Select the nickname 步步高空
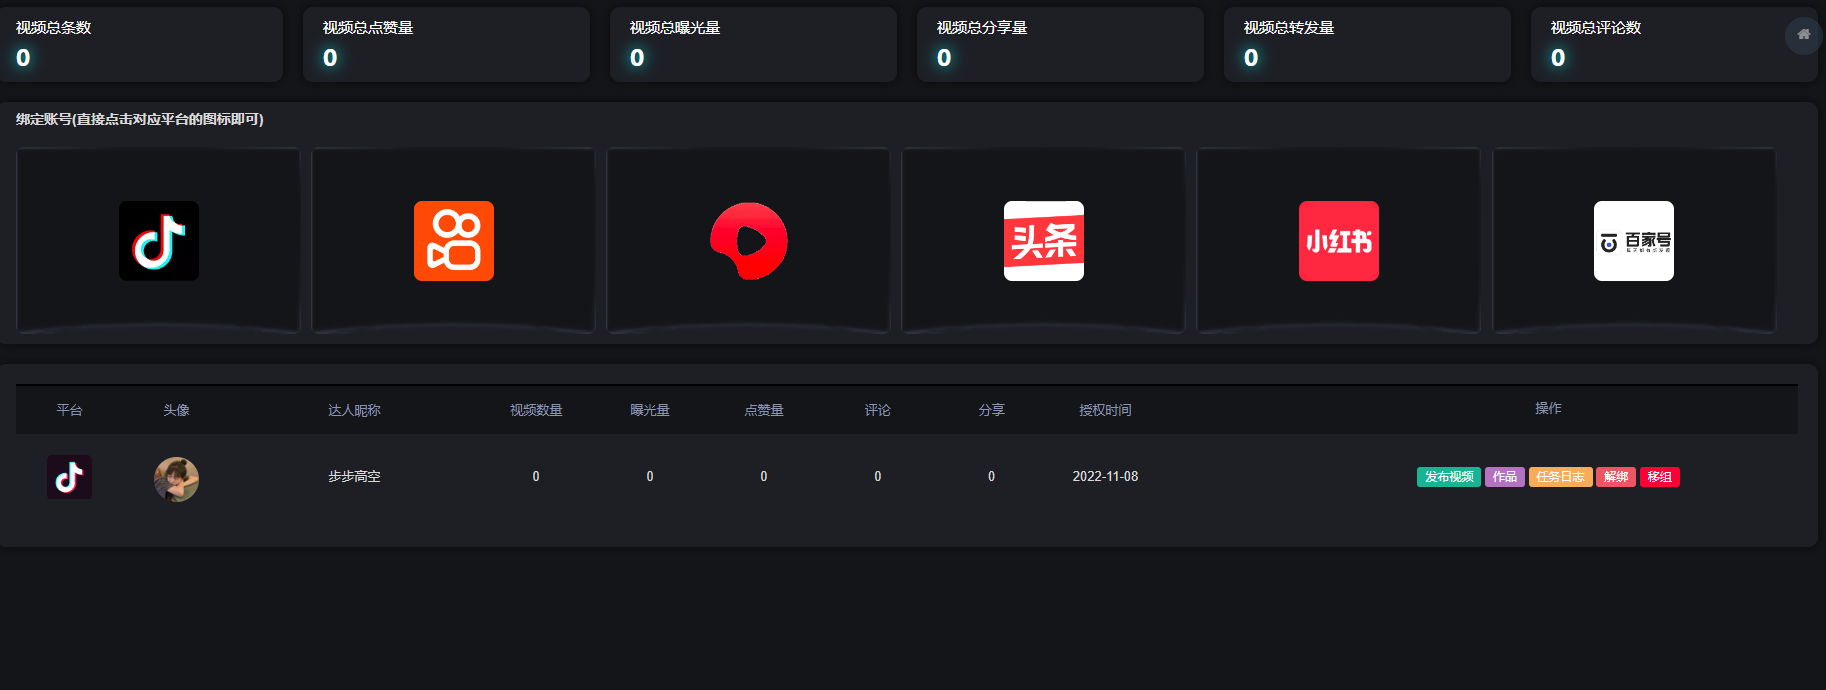 354,477
